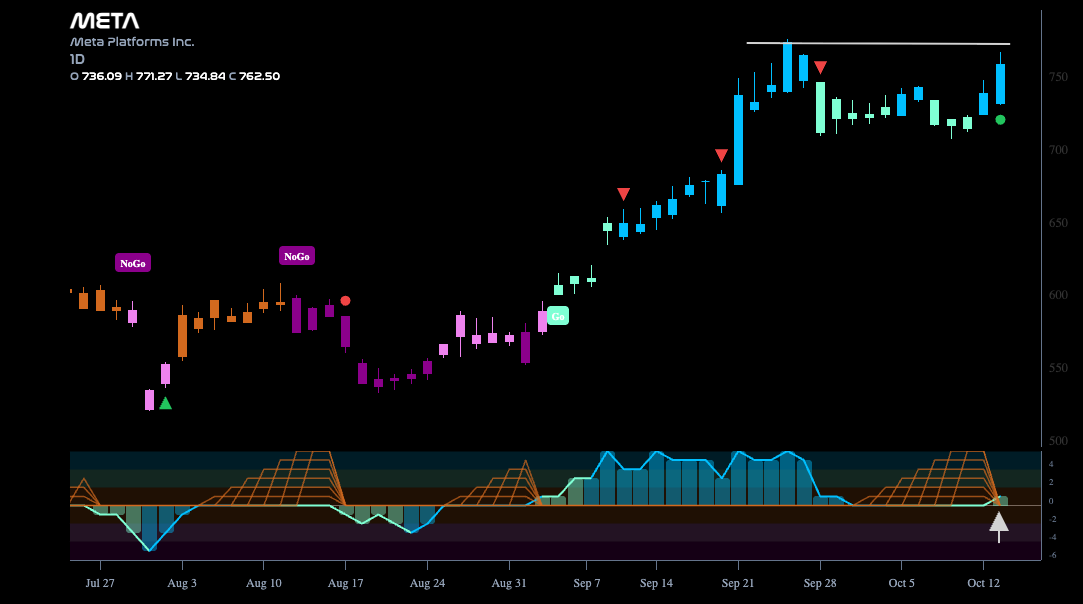Click the open value 736.09
Screen dimensions: 1083x604
102,76
